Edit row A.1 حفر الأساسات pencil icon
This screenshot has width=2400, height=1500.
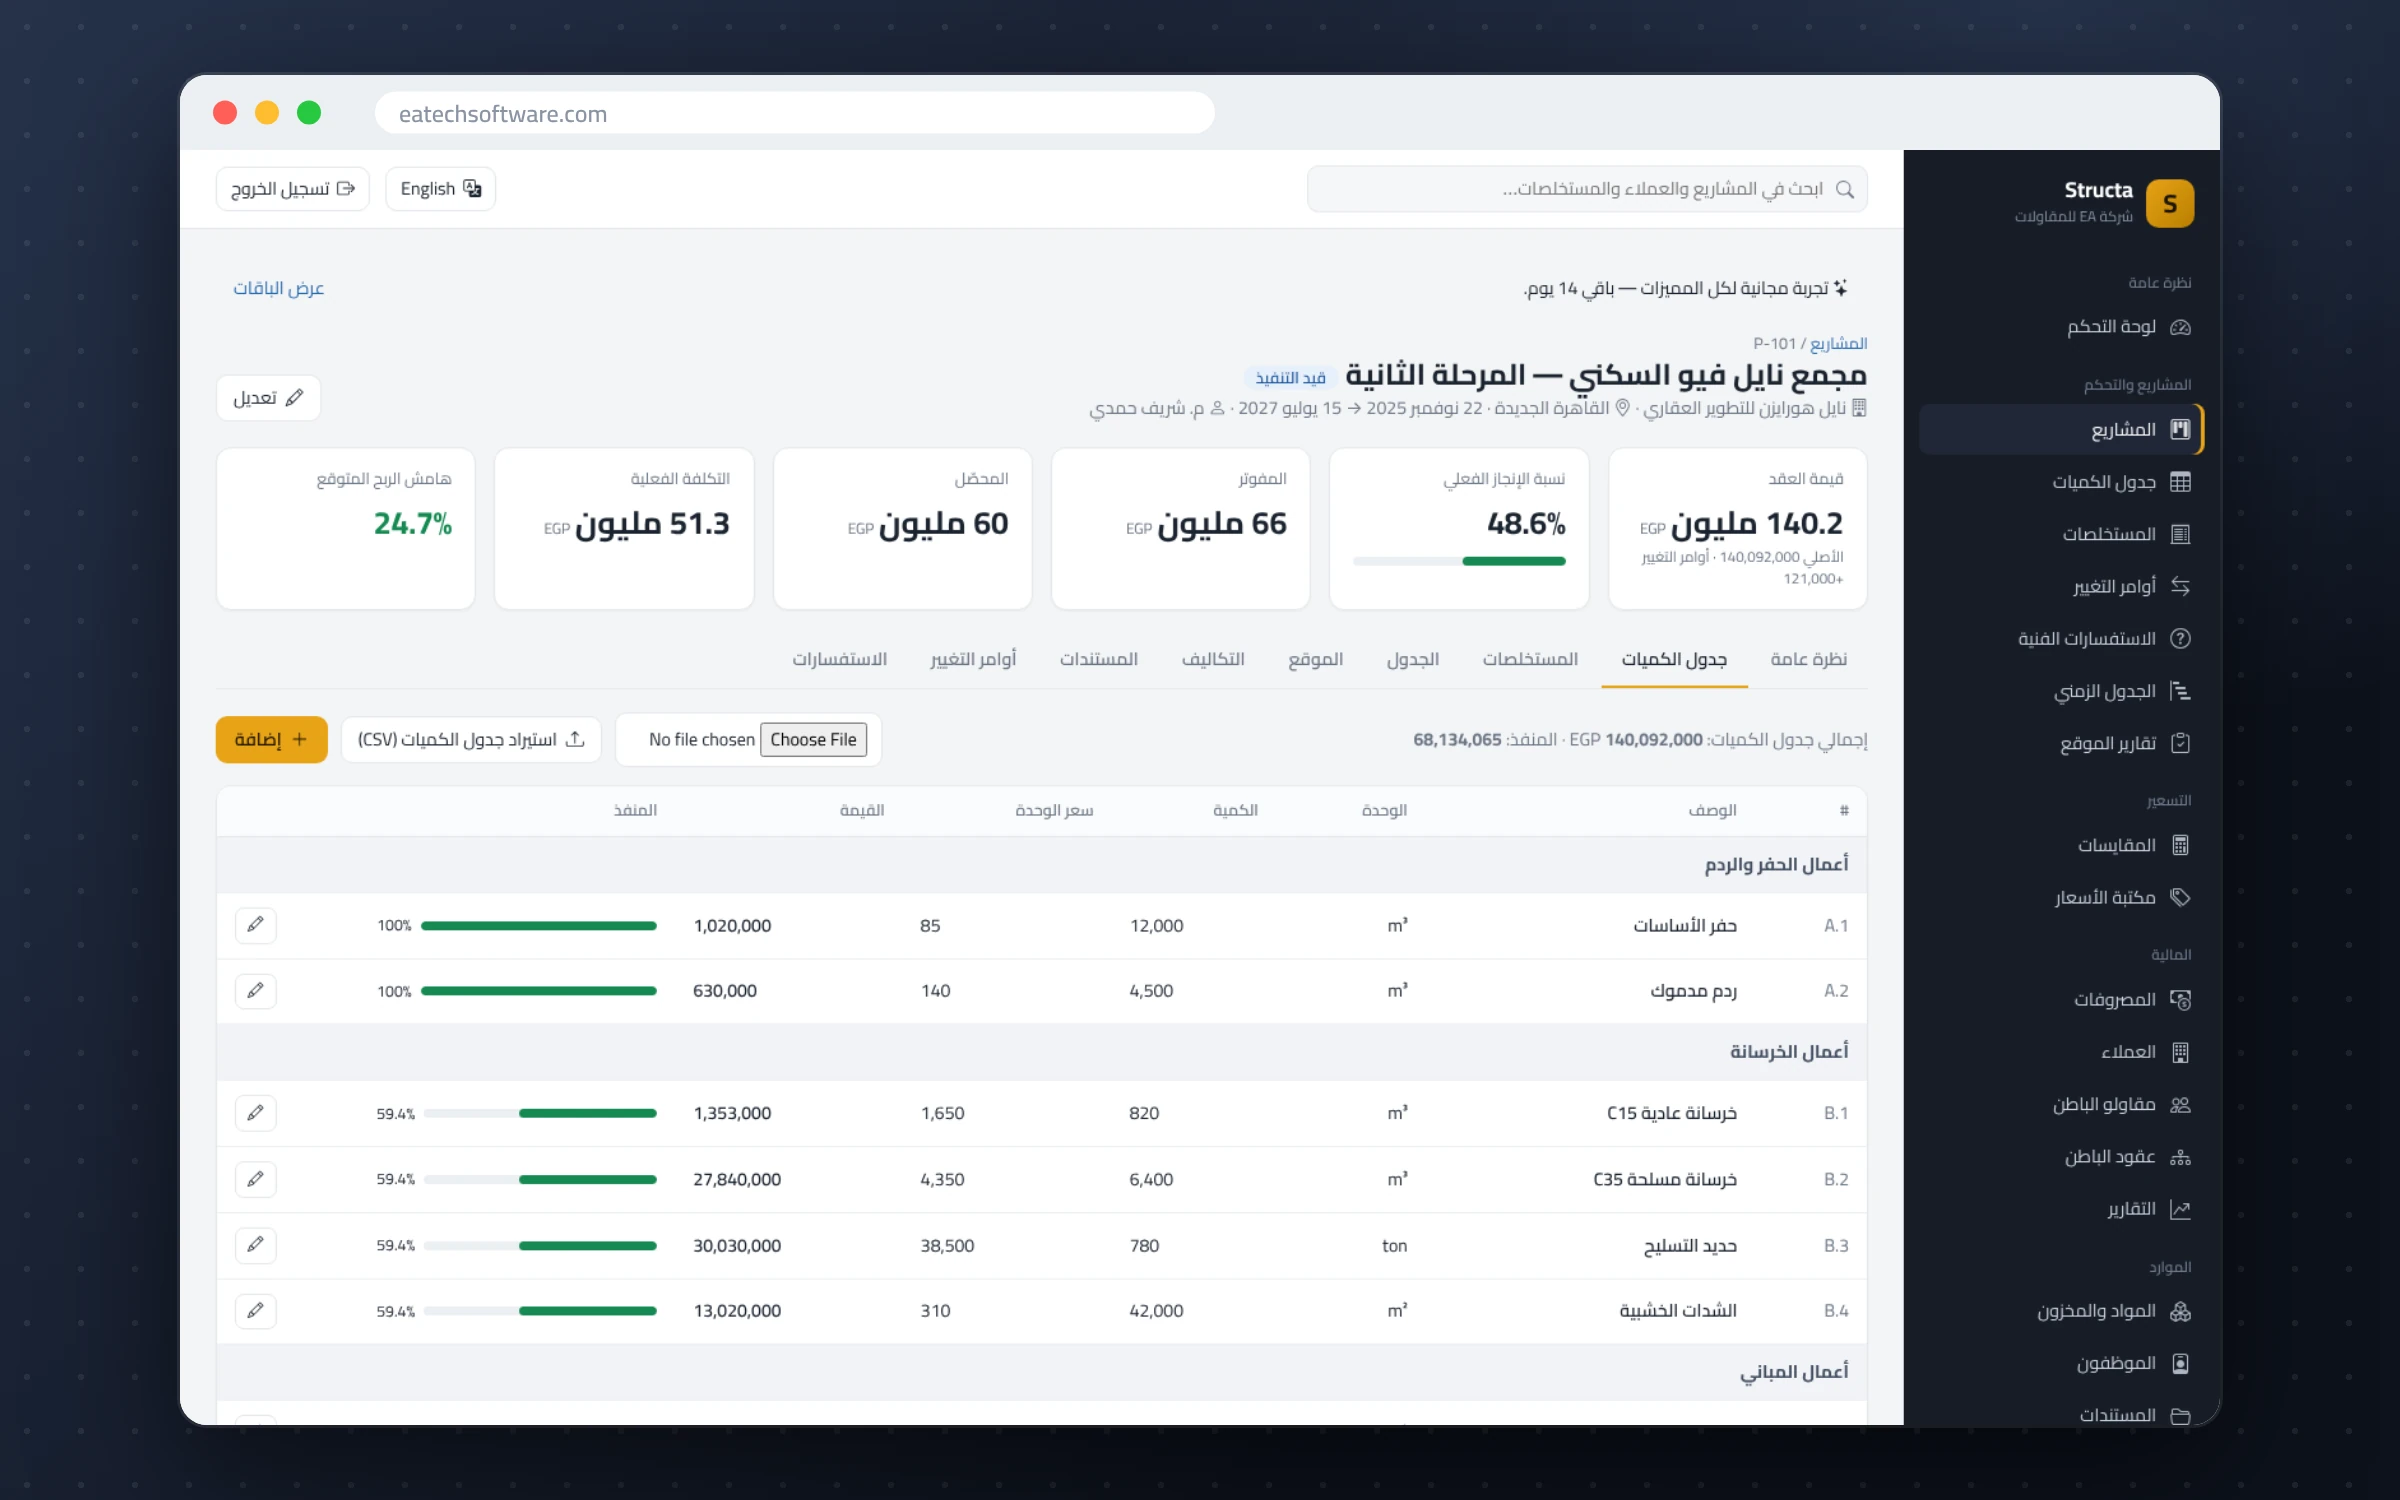[255, 925]
